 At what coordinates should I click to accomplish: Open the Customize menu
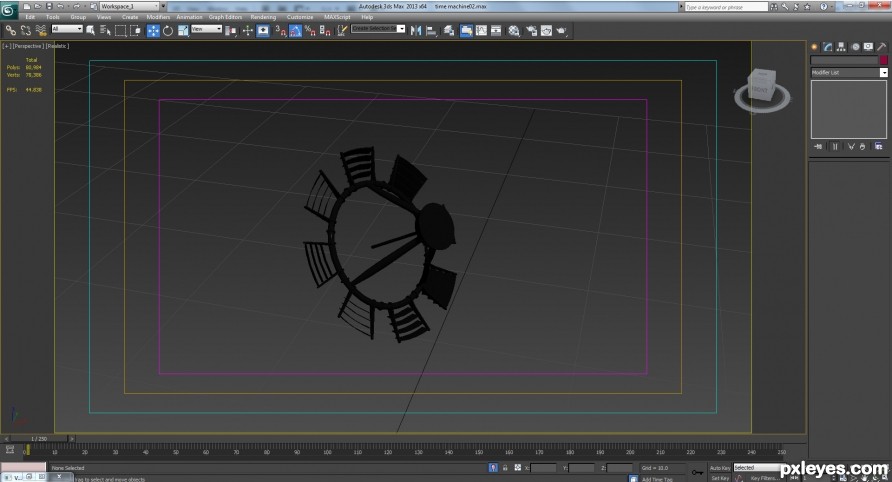point(300,17)
